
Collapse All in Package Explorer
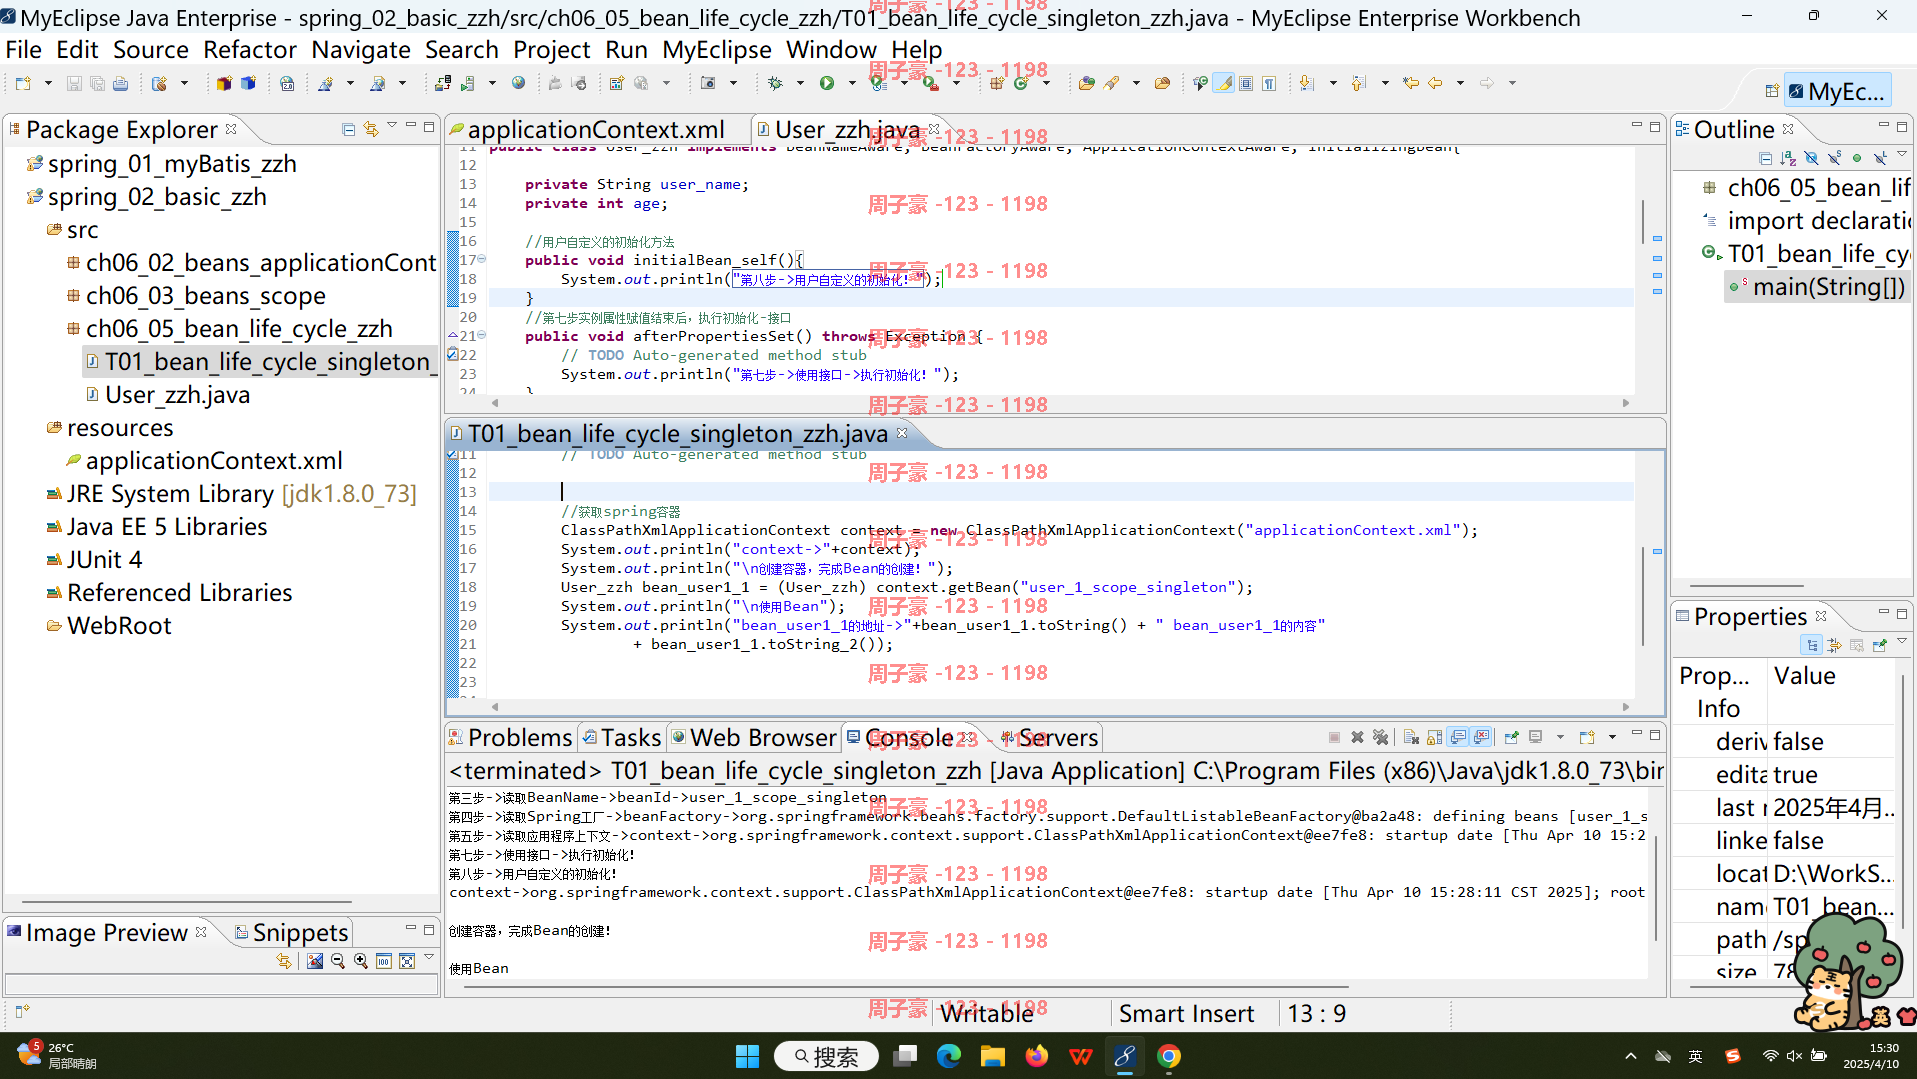point(348,129)
